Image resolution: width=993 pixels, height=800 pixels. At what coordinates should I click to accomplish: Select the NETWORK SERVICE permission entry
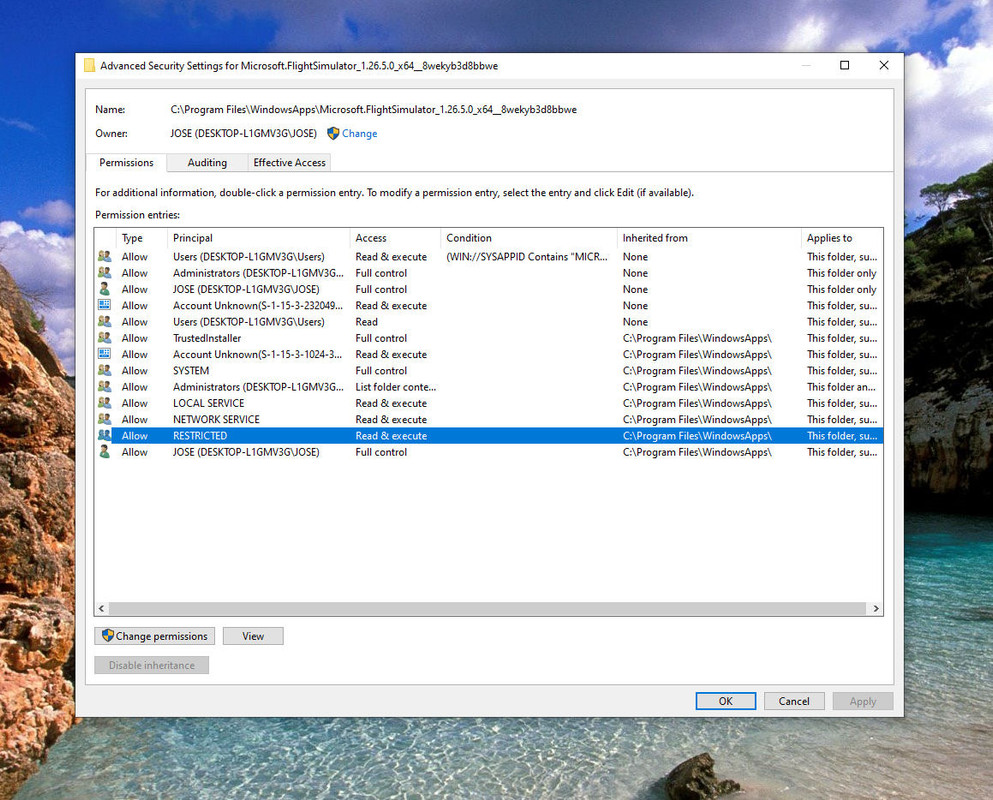point(489,419)
